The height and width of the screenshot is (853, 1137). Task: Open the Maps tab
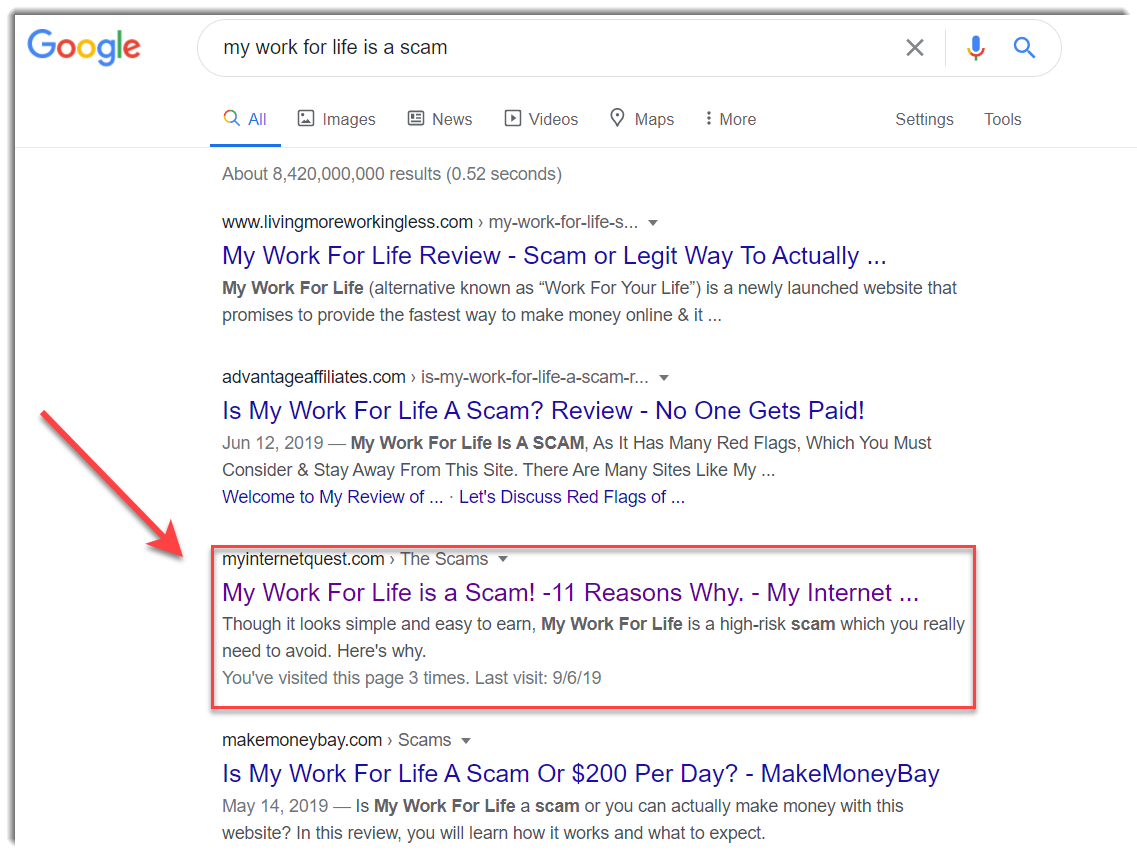click(642, 119)
